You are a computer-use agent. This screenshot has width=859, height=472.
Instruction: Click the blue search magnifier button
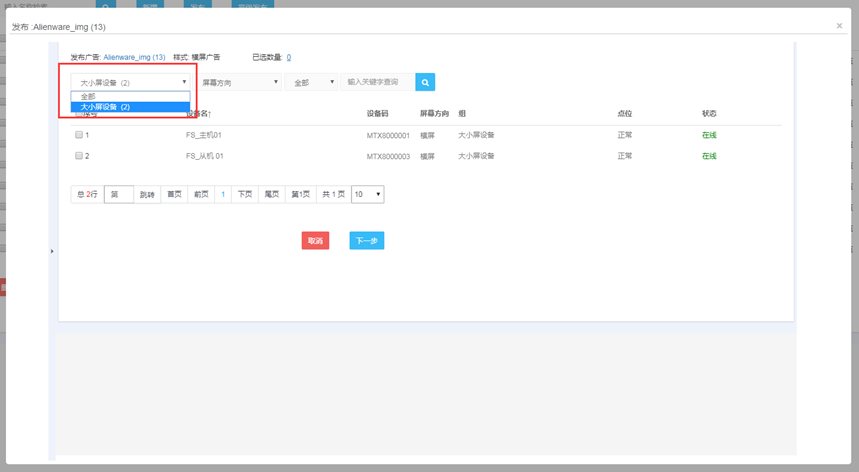click(x=424, y=82)
